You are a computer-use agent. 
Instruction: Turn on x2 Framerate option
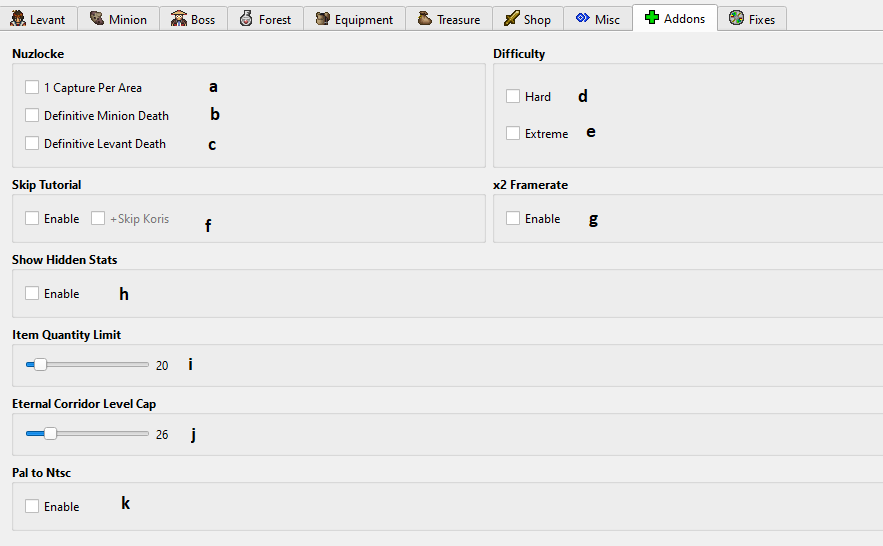[x=513, y=219]
